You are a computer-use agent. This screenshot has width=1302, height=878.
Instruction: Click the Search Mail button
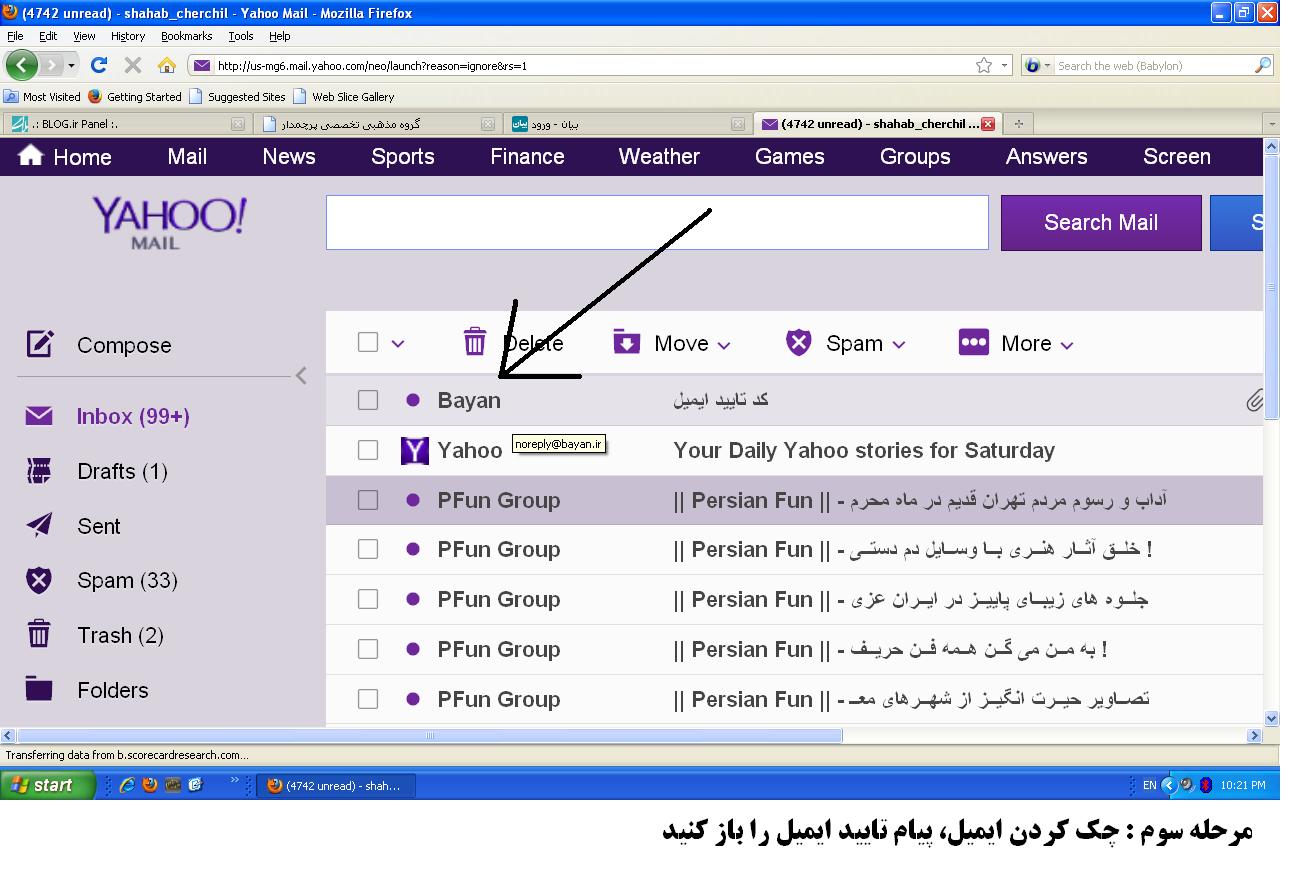tap(1101, 222)
